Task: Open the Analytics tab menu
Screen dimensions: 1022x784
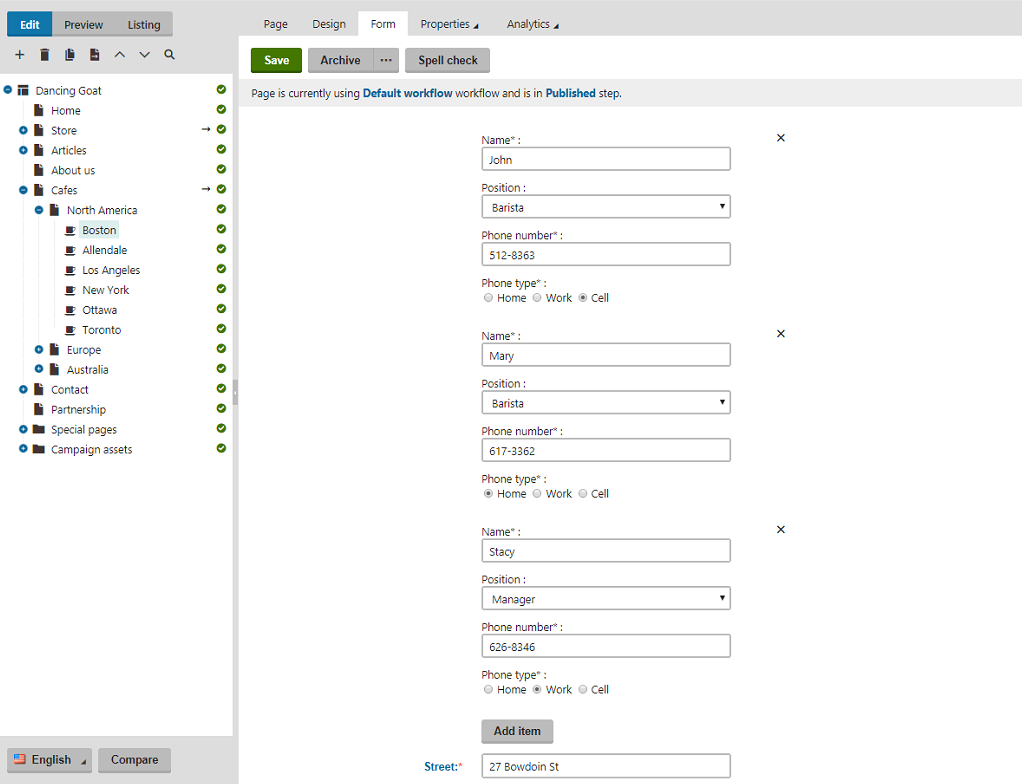Action: 533,24
